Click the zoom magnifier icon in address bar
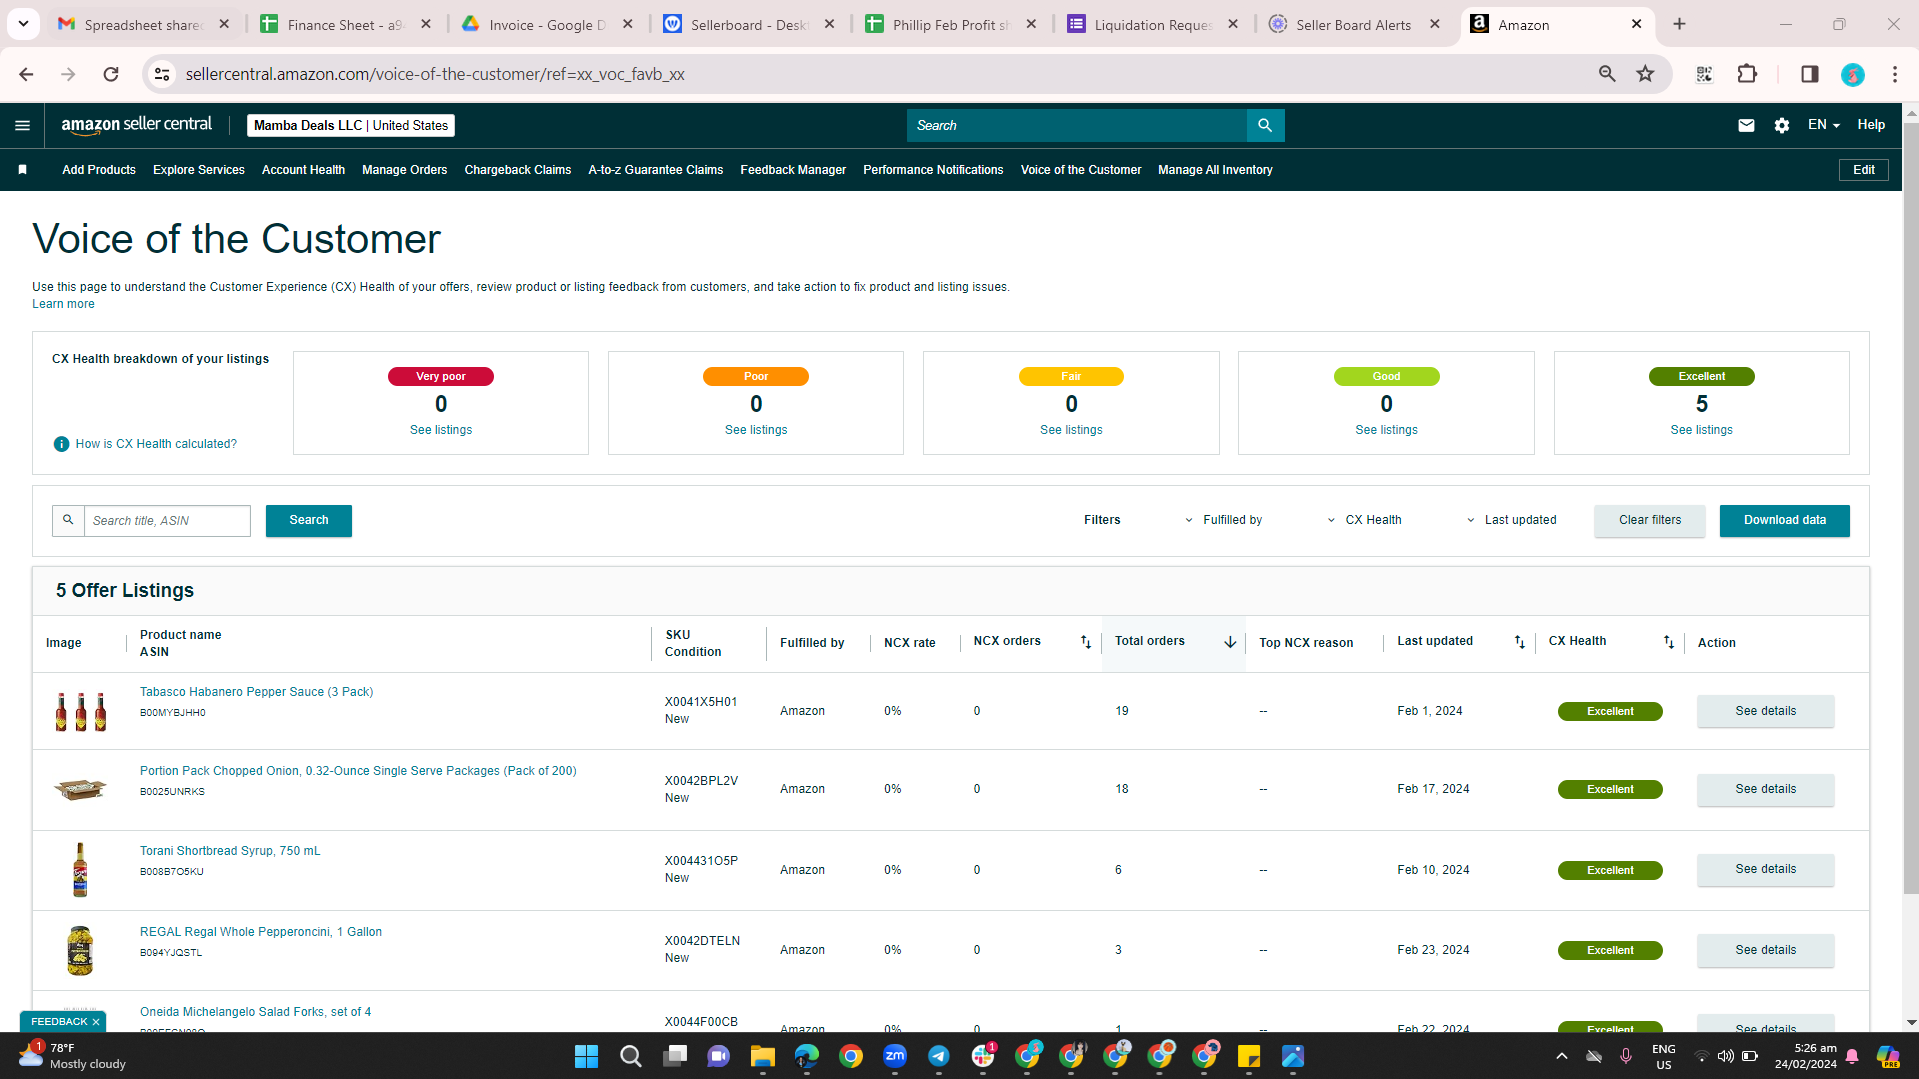This screenshot has height=1079, width=1919. click(x=1607, y=74)
